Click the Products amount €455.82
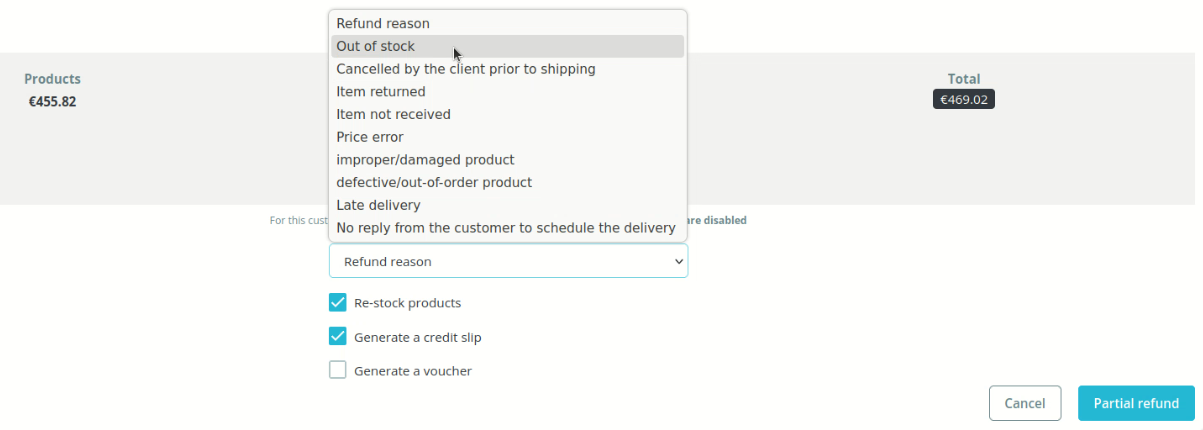 pos(52,101)
